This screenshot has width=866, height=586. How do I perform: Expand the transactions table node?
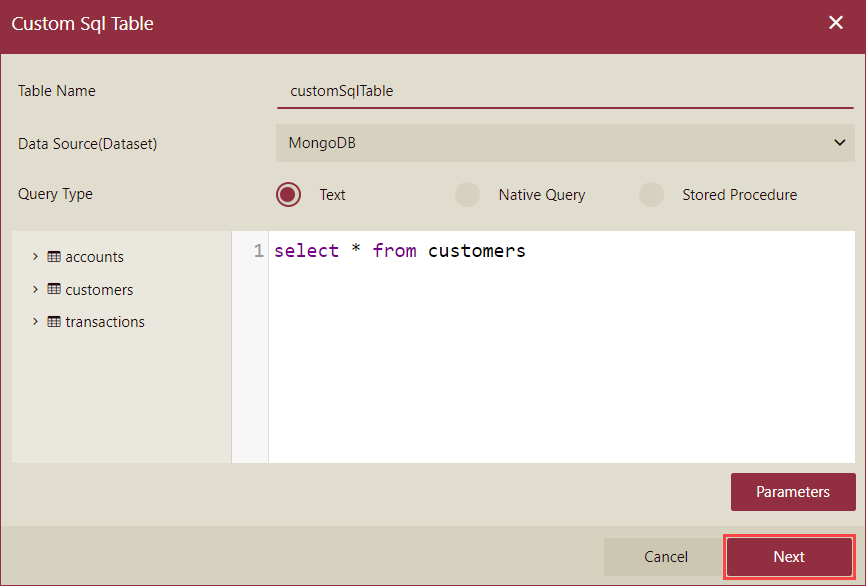pos(35,322)
